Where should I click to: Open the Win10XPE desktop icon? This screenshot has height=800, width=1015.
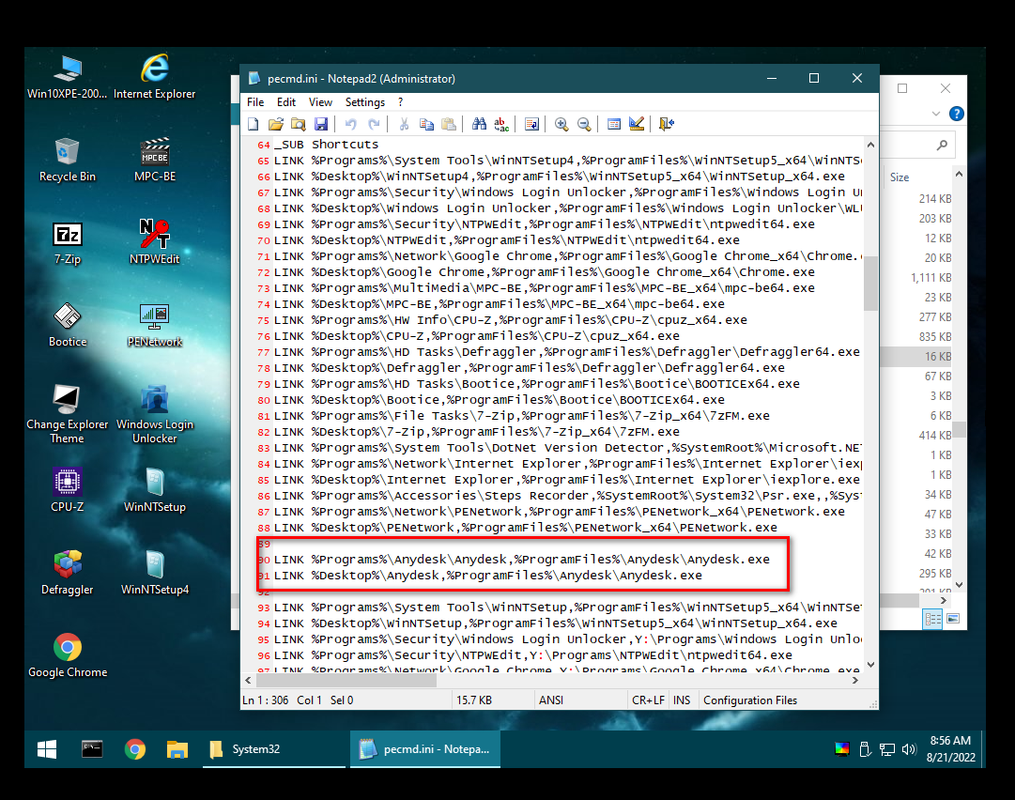[x=67, y=77]
